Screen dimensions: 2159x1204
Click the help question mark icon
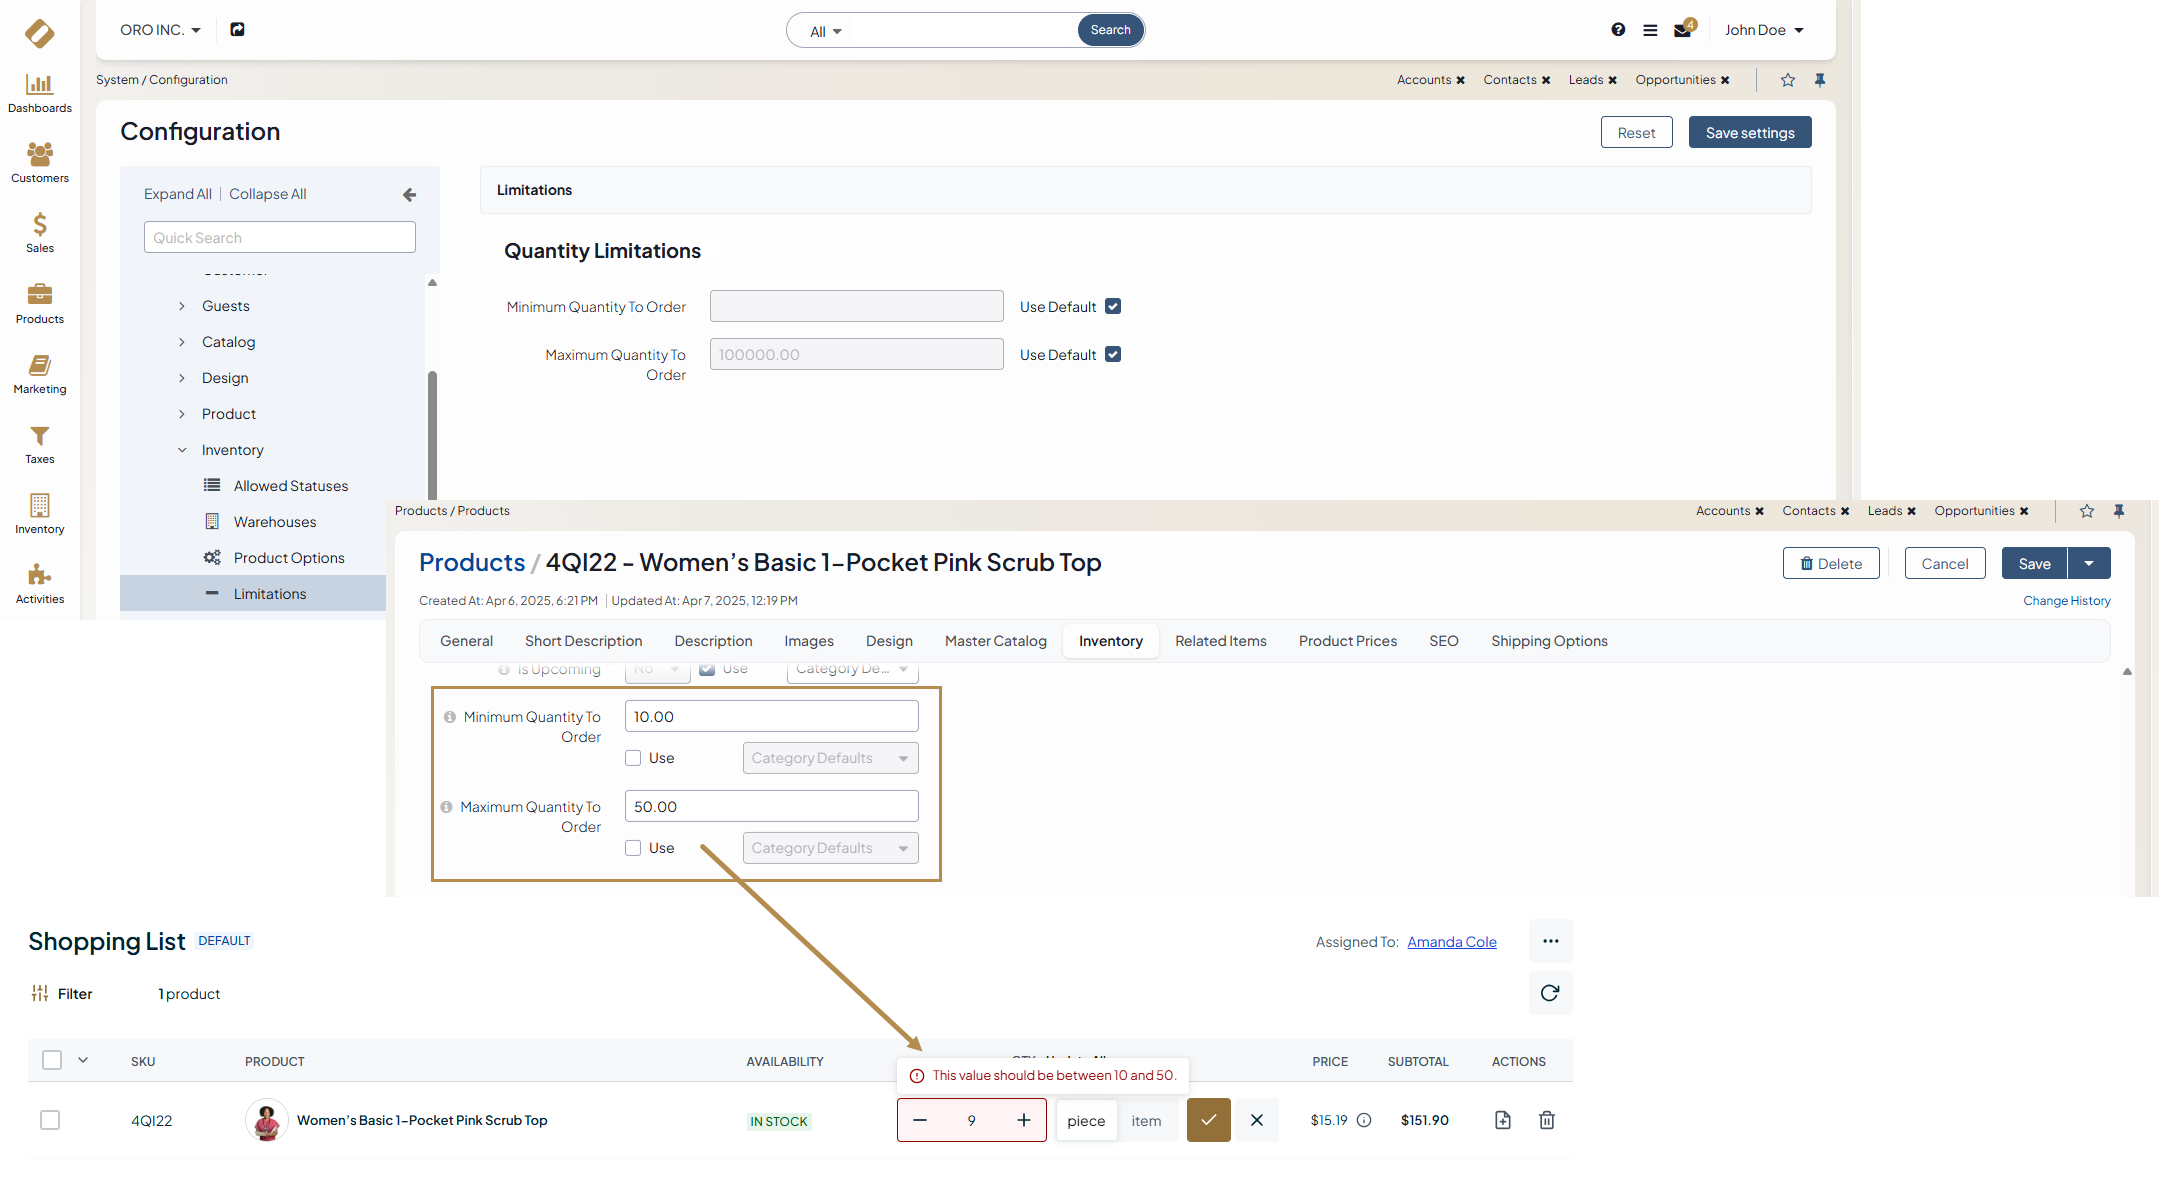coord(1618,30)
